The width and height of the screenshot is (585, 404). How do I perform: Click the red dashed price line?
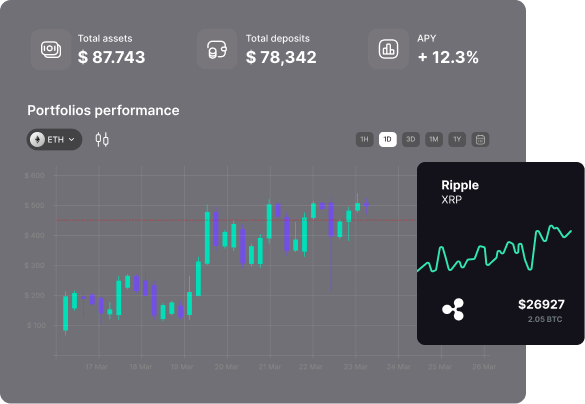click(x=236, y=220)
